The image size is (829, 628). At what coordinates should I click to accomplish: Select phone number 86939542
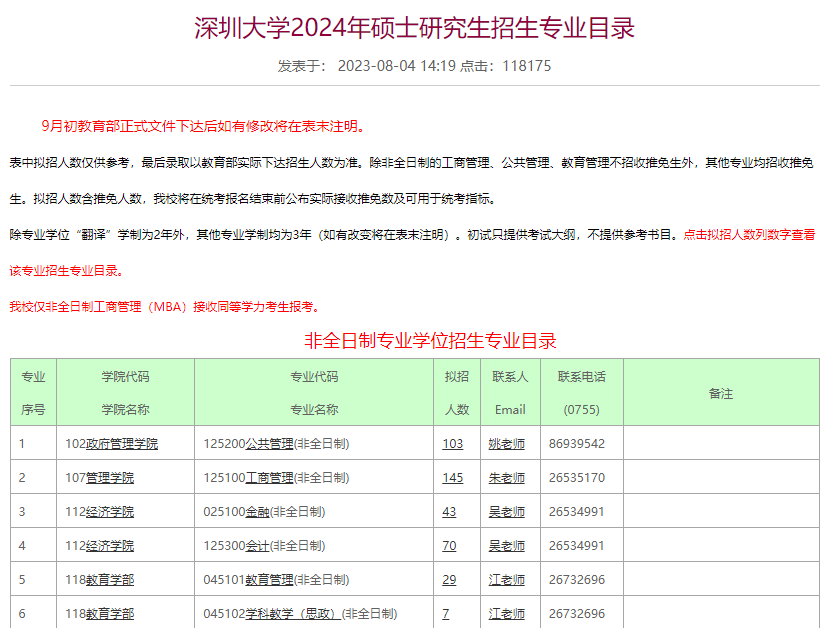coord(577,444)
